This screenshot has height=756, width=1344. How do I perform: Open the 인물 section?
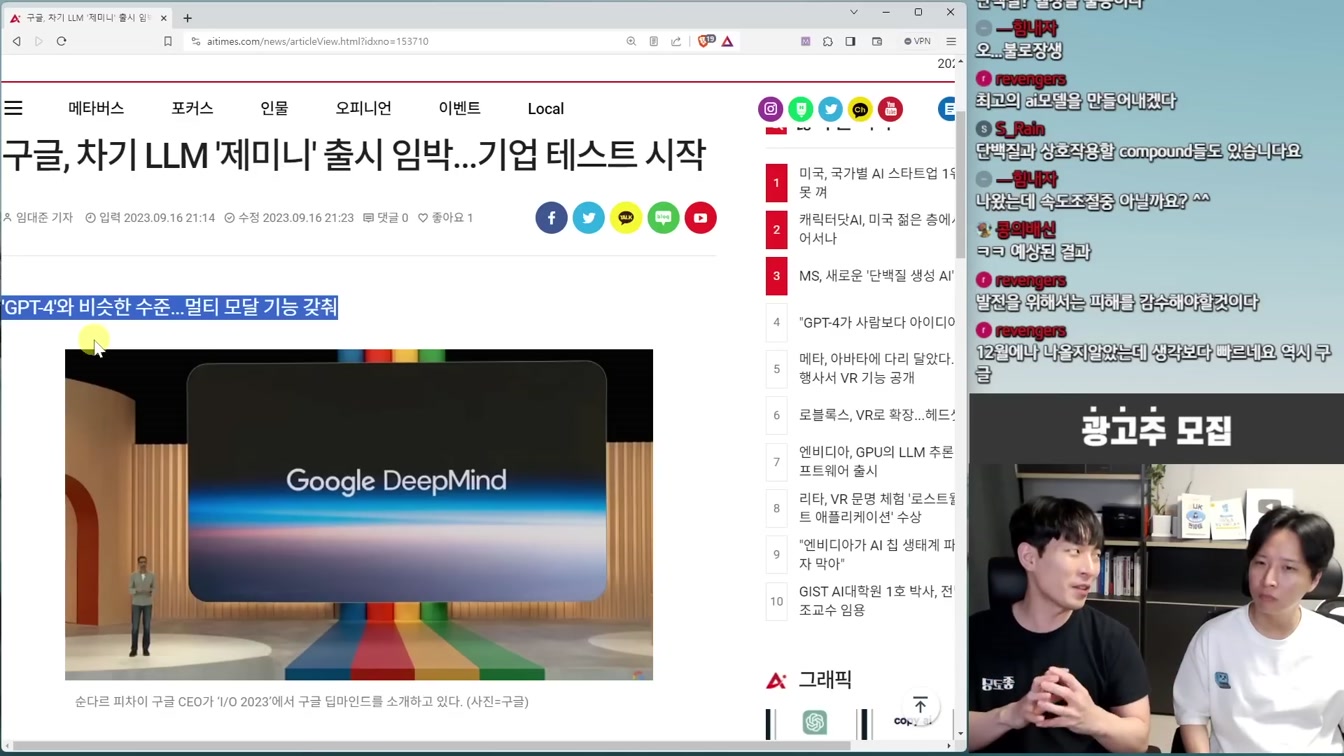pos(274,108)
